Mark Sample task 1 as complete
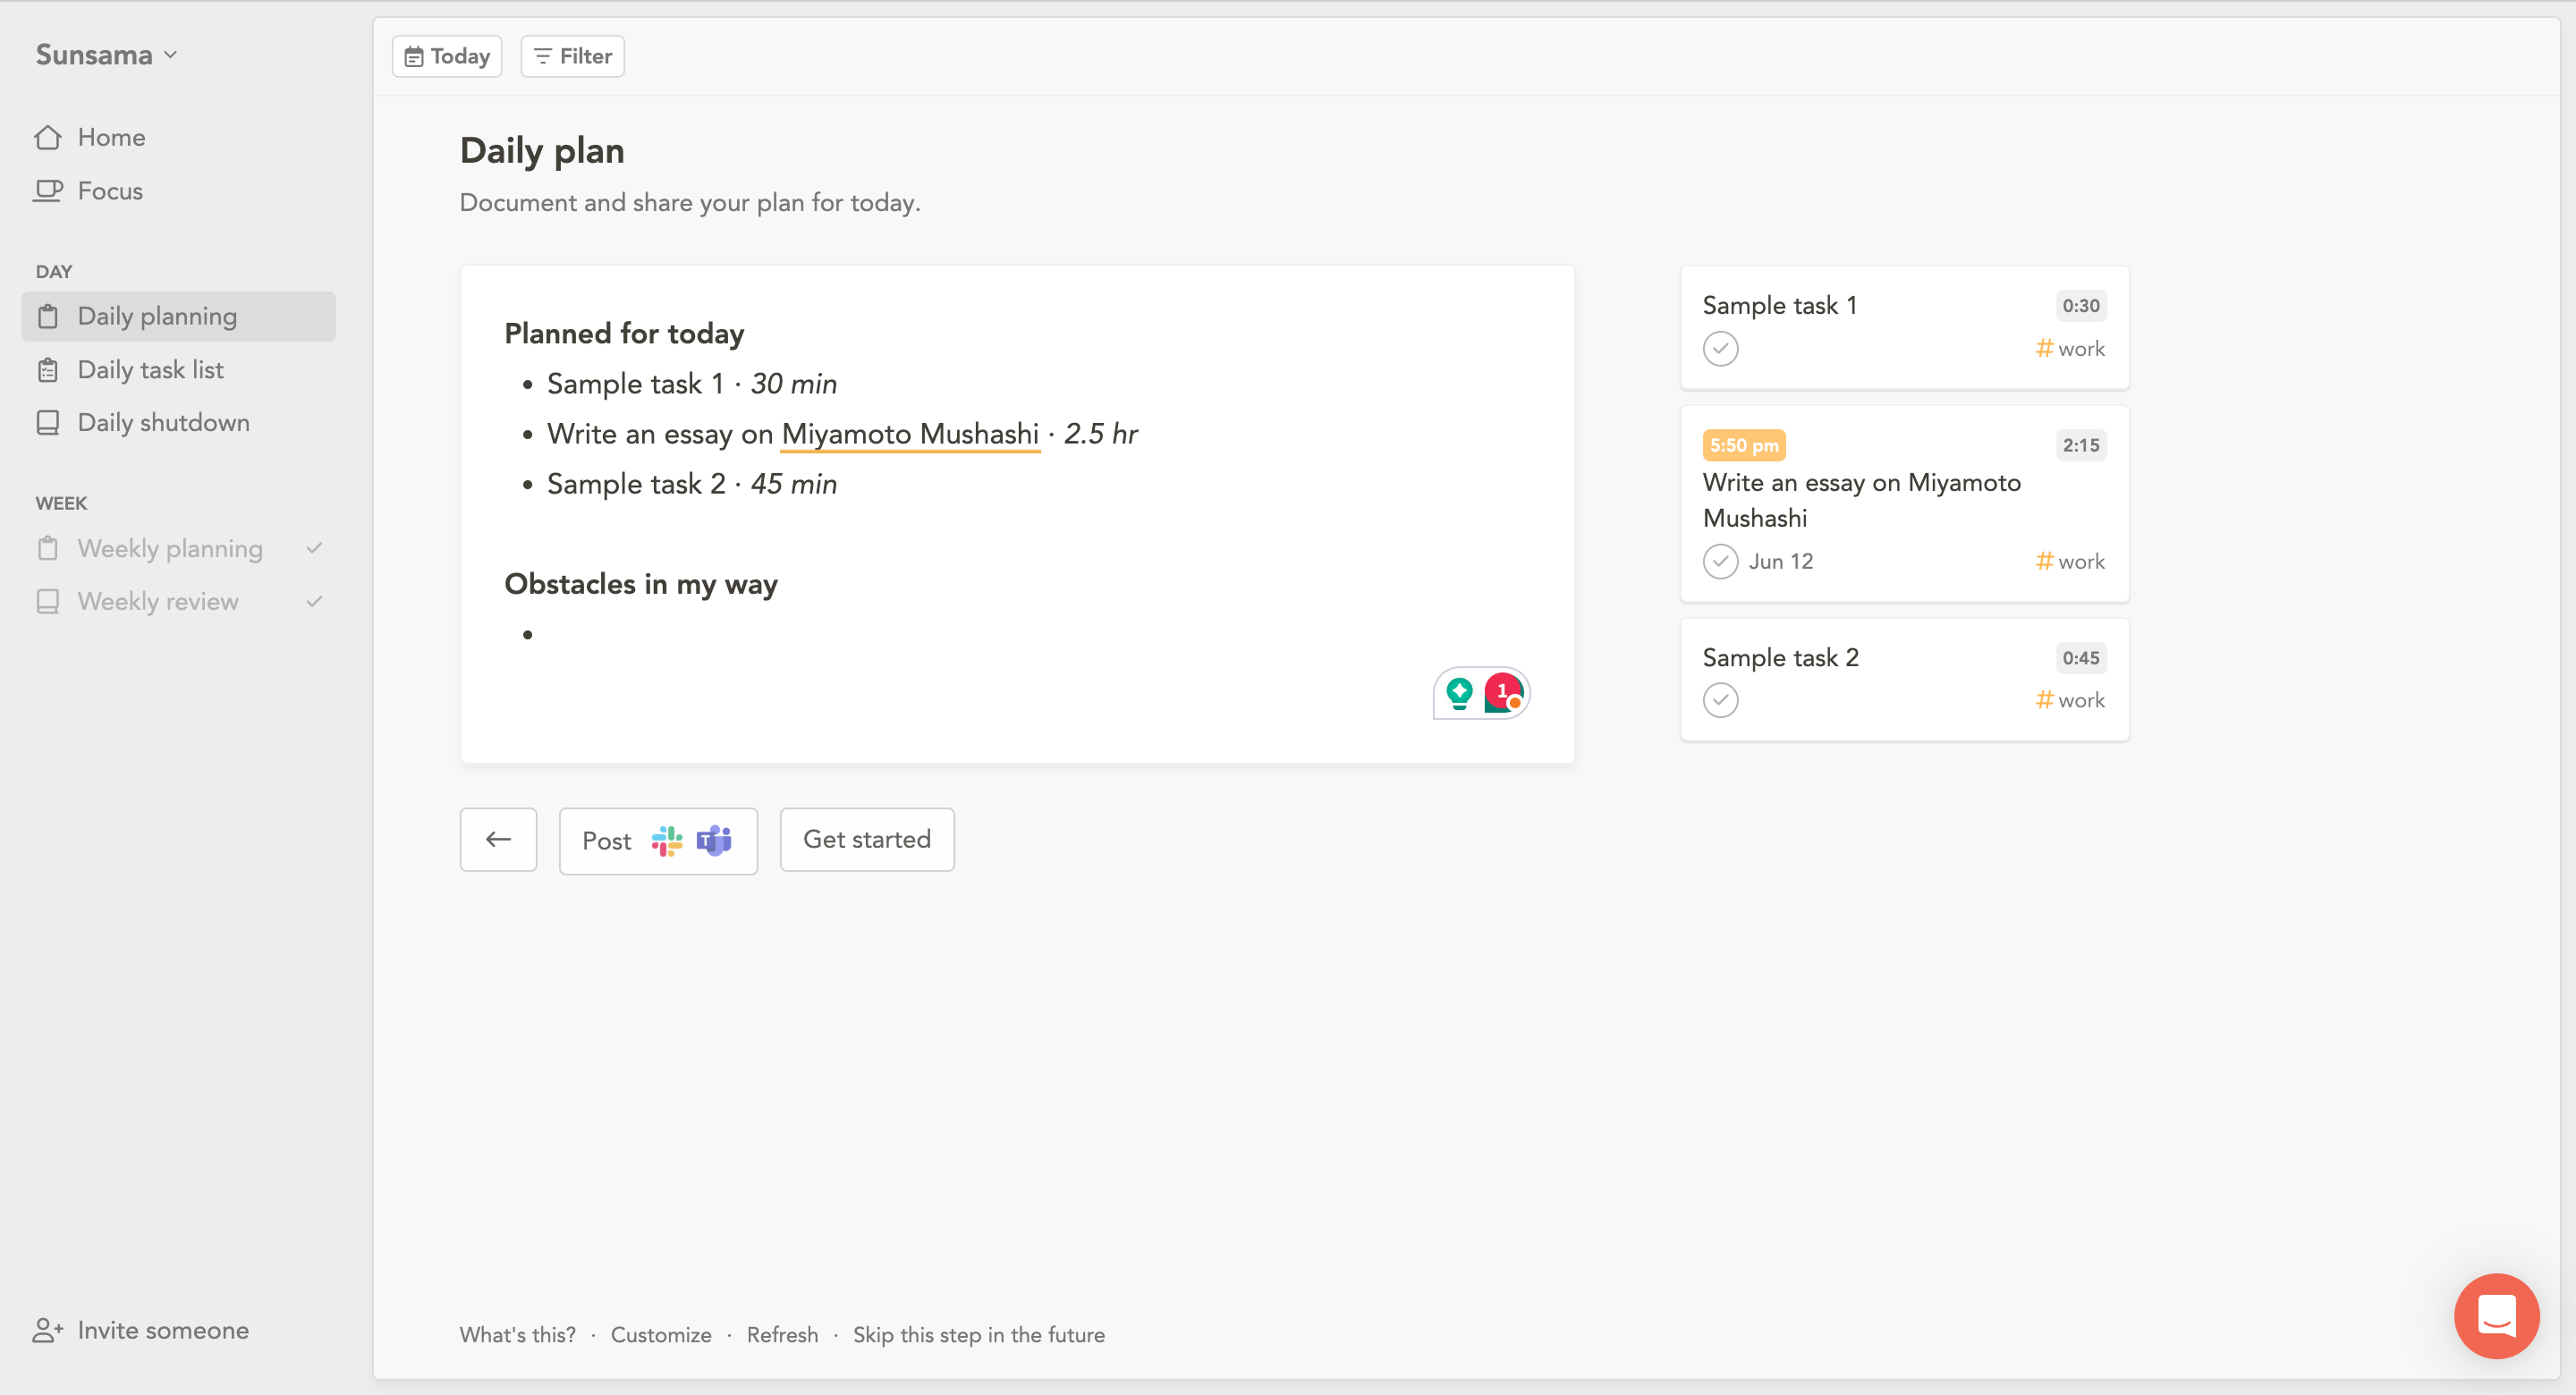 1720,349
